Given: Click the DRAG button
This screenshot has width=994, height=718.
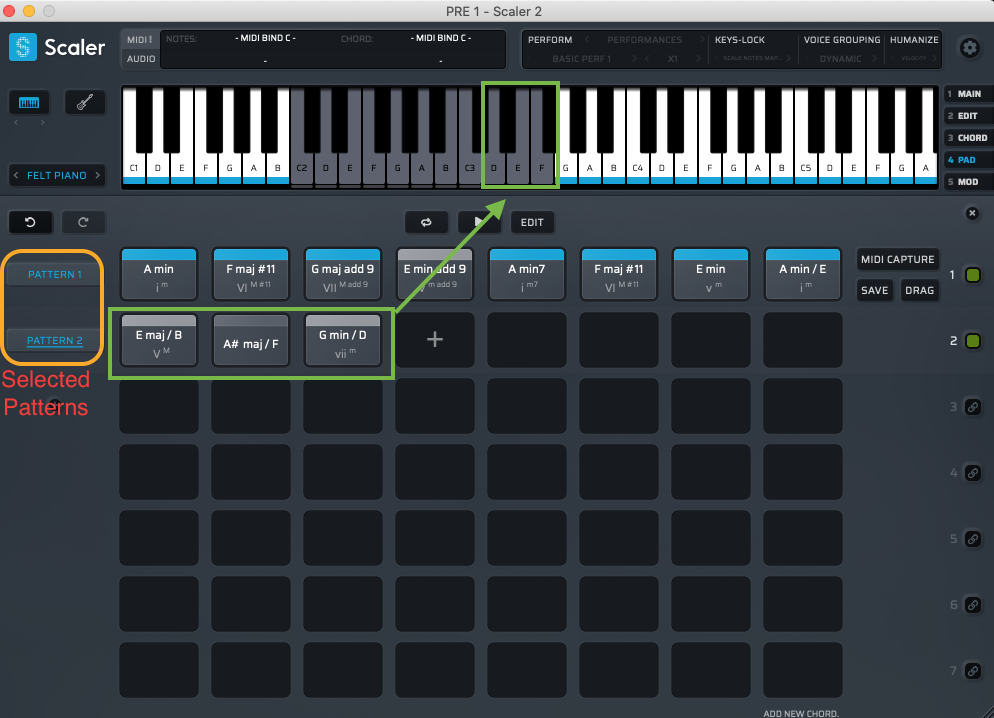Looking at the screenshot, I should click(x=919, y=290).
